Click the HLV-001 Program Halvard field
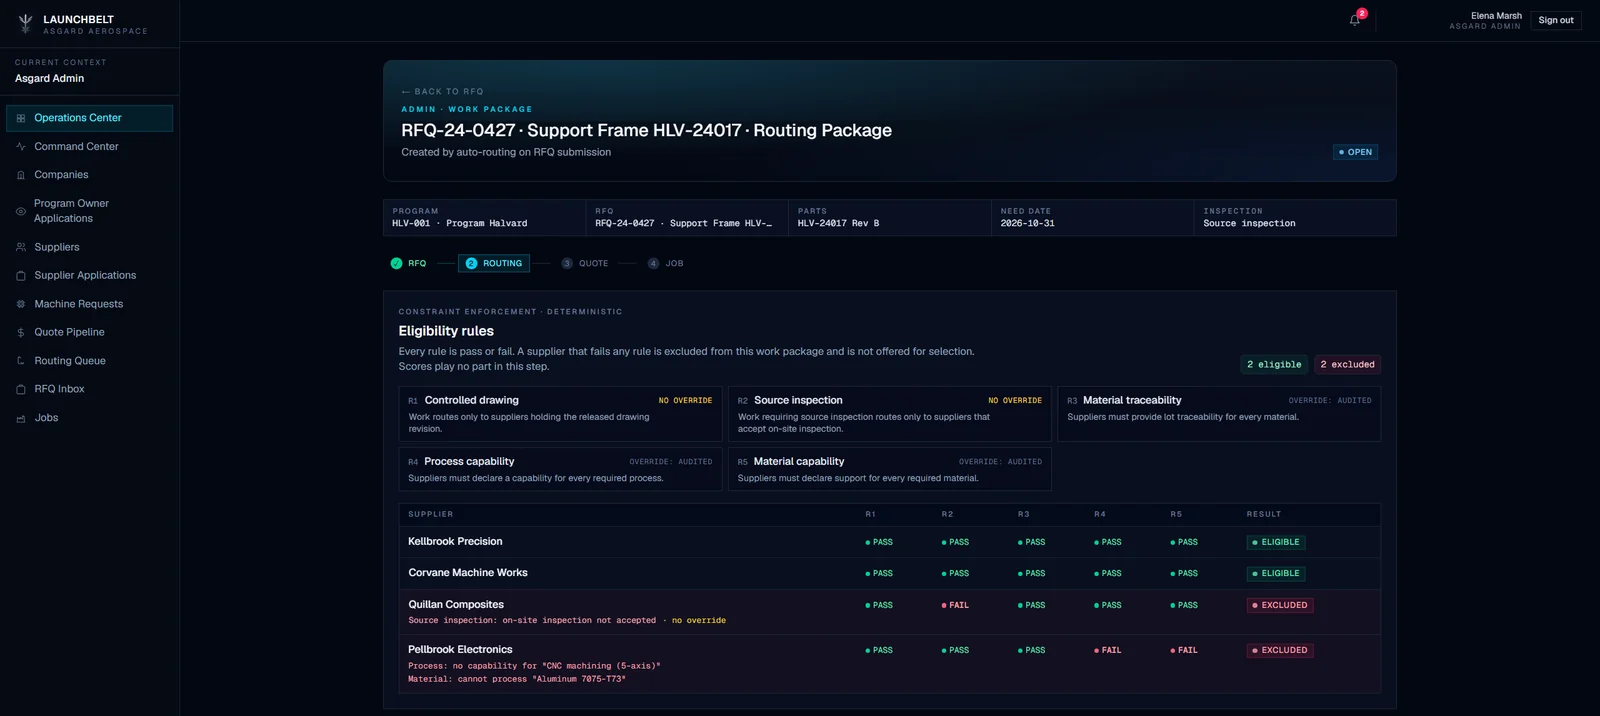Screen dimensions: 1600x716 [484, 218]
